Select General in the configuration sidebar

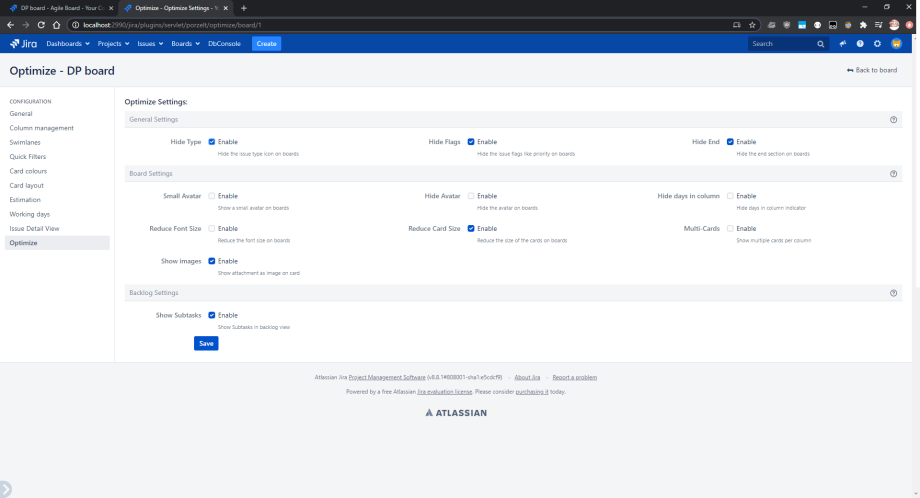click(x=21, y=114)
